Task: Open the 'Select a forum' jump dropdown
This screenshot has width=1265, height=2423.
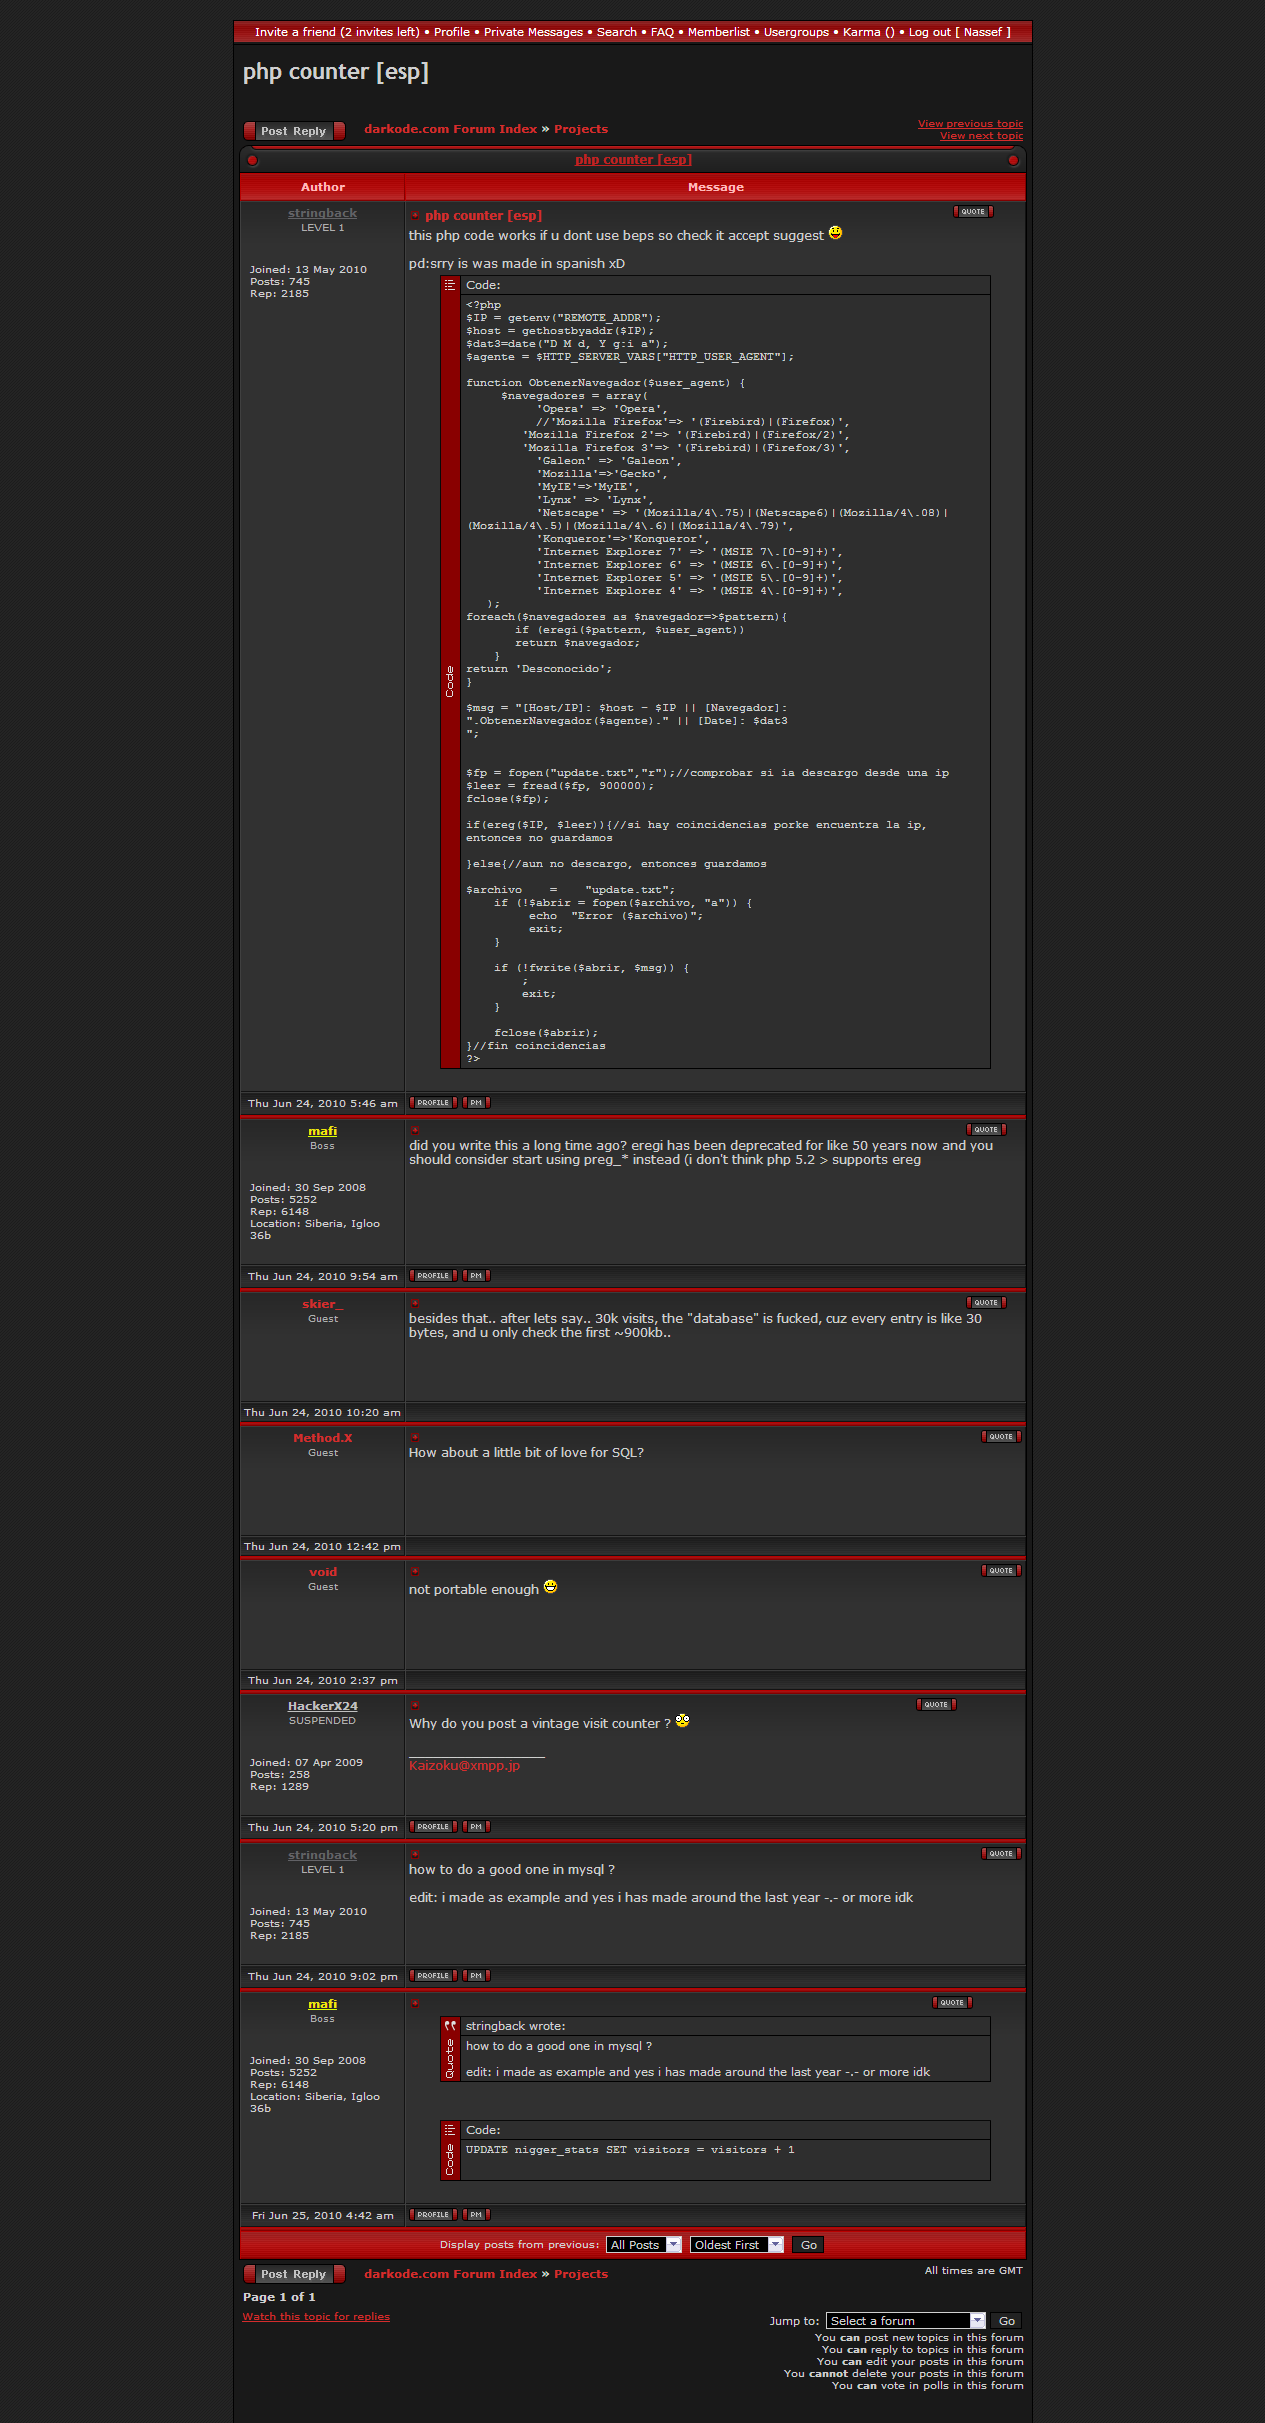Action: click(x=906, y=2321)
